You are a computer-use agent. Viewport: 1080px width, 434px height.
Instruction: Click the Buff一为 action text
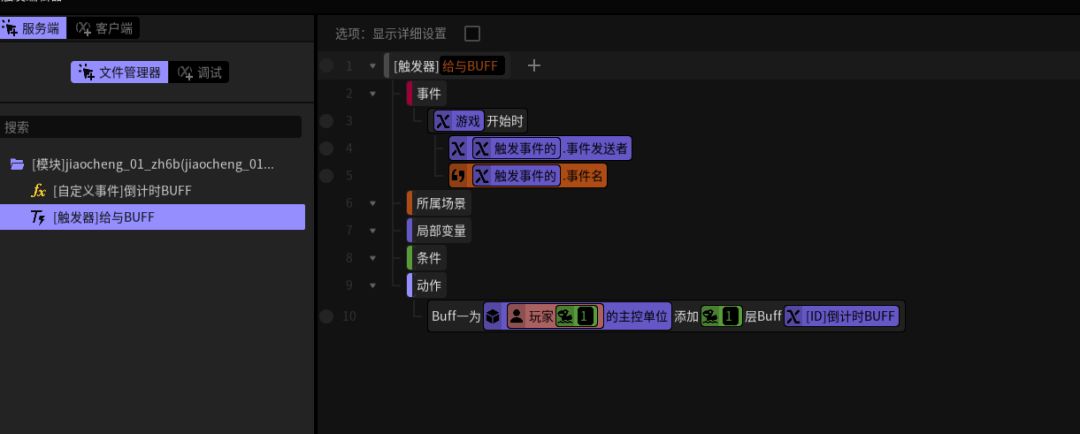click(x=456, y=316)
